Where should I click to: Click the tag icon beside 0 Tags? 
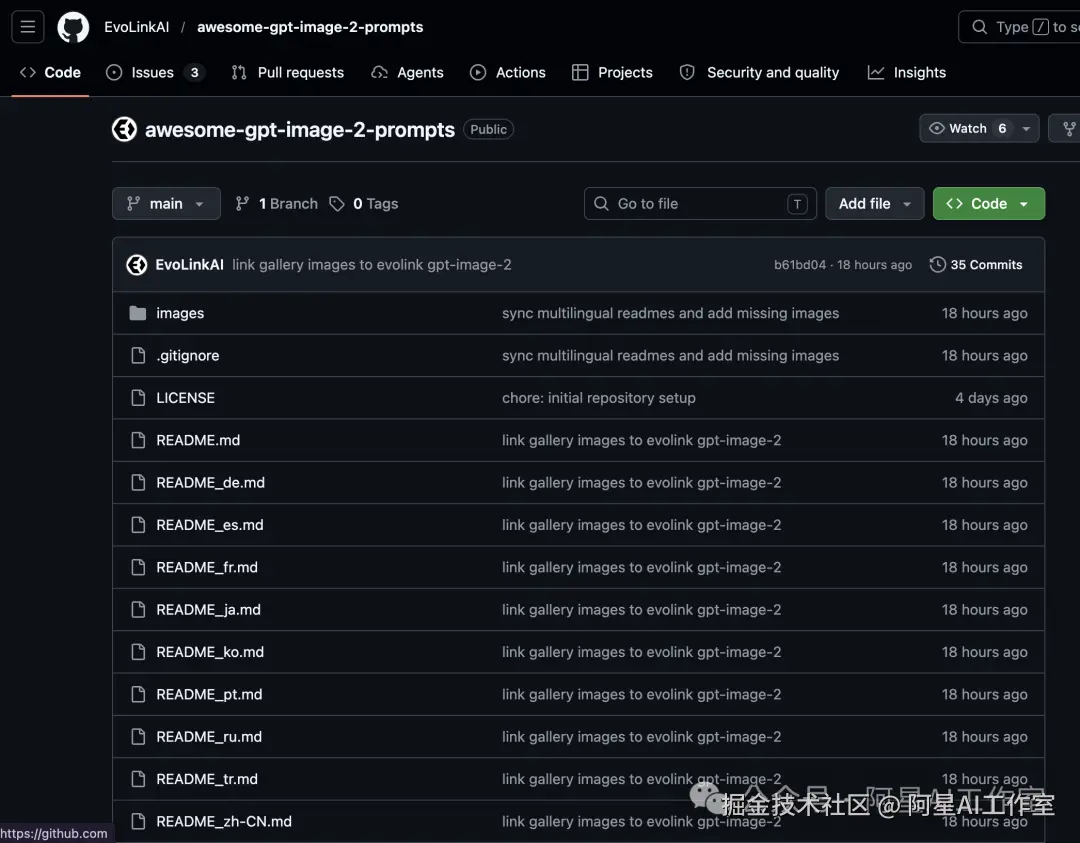tap(337, 204)
